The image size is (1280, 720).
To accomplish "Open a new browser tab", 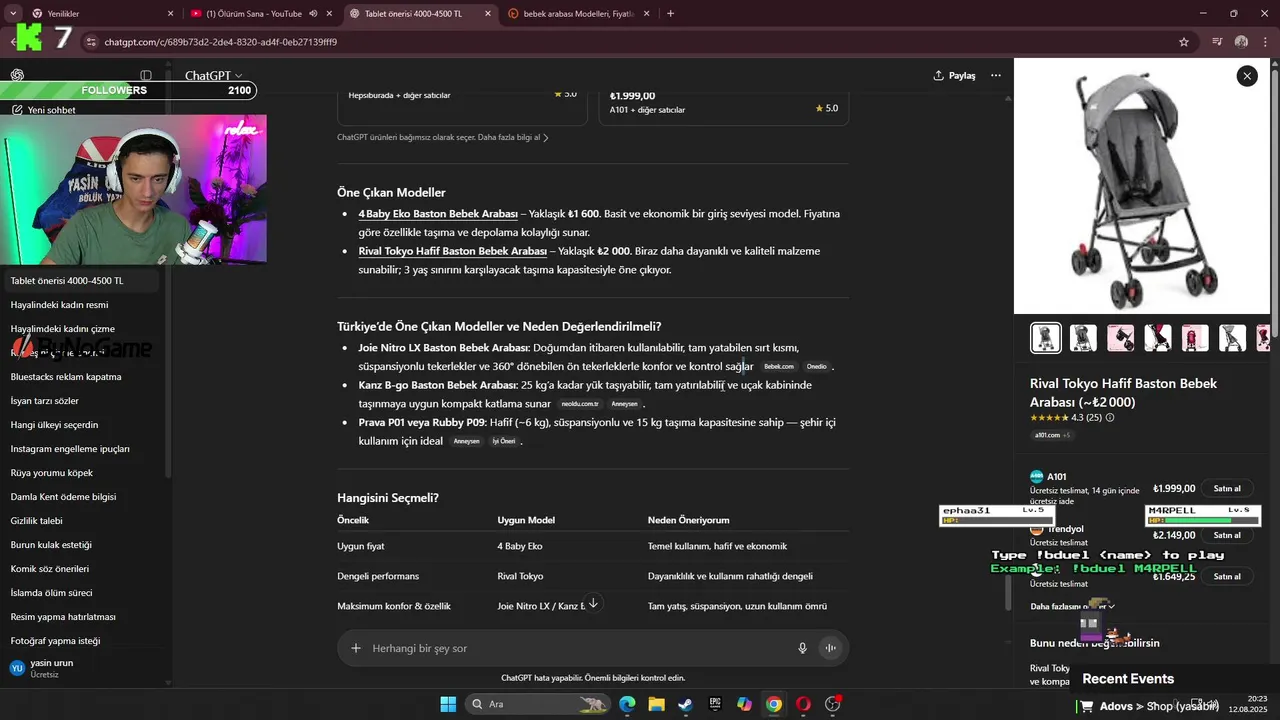I will (x=670, y=14).
